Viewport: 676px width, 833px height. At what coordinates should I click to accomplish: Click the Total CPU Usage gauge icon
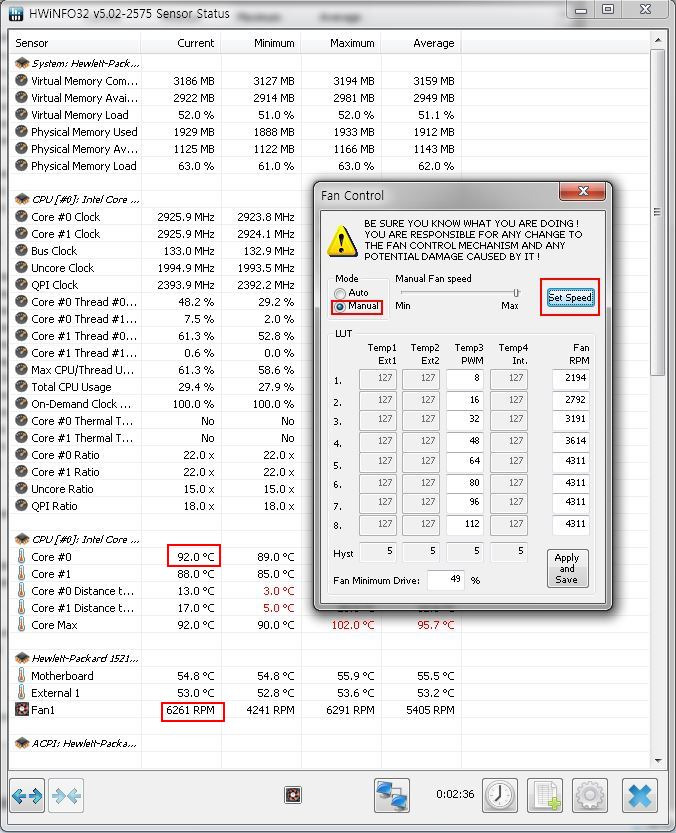click(22, 386)
